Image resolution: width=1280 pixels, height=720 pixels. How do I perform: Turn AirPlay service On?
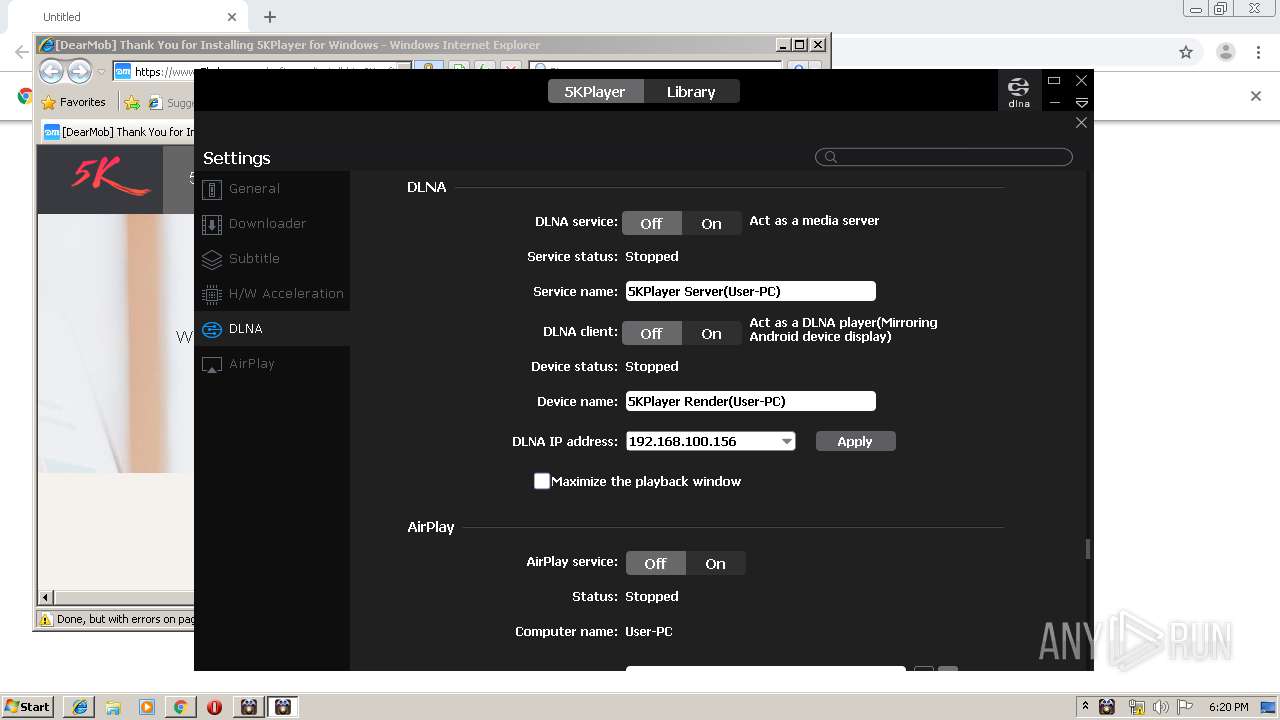(x=716, y=563)
